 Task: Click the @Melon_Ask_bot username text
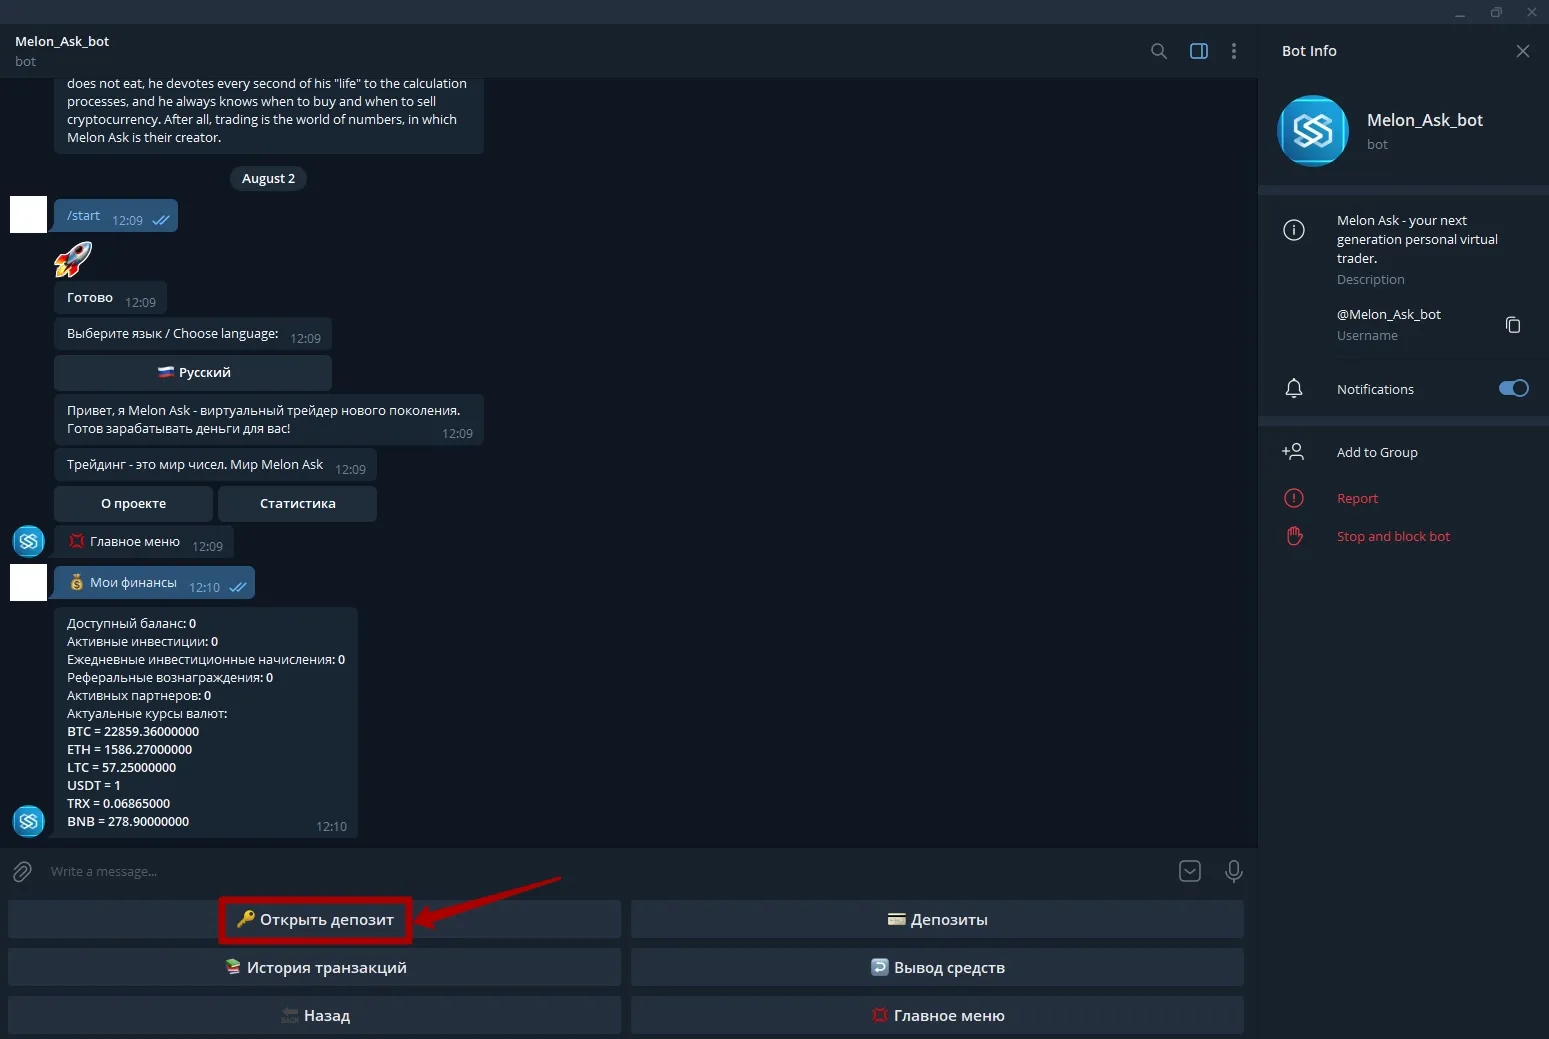[x=1389, y=314]
